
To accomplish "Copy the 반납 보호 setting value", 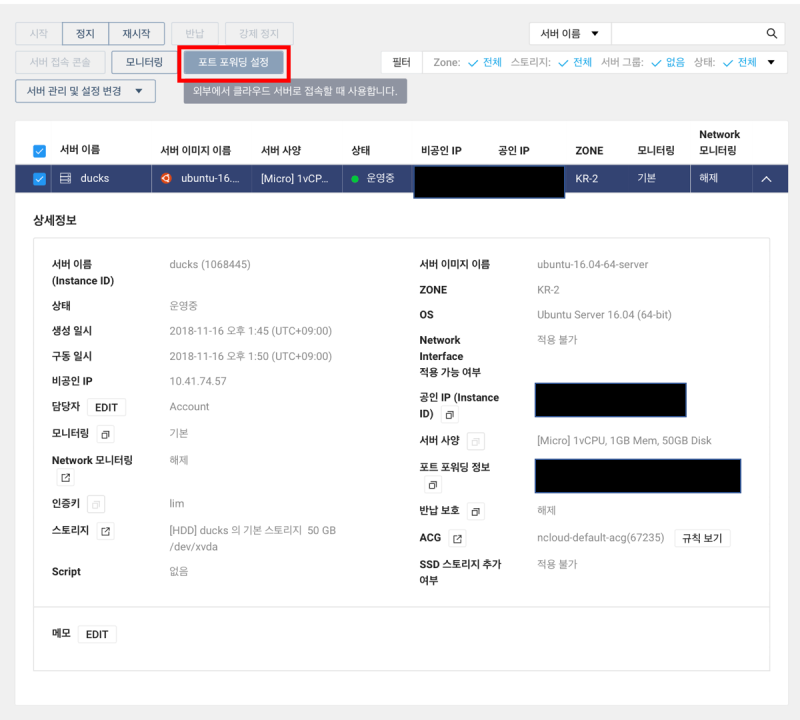I will tap(476, 511).
